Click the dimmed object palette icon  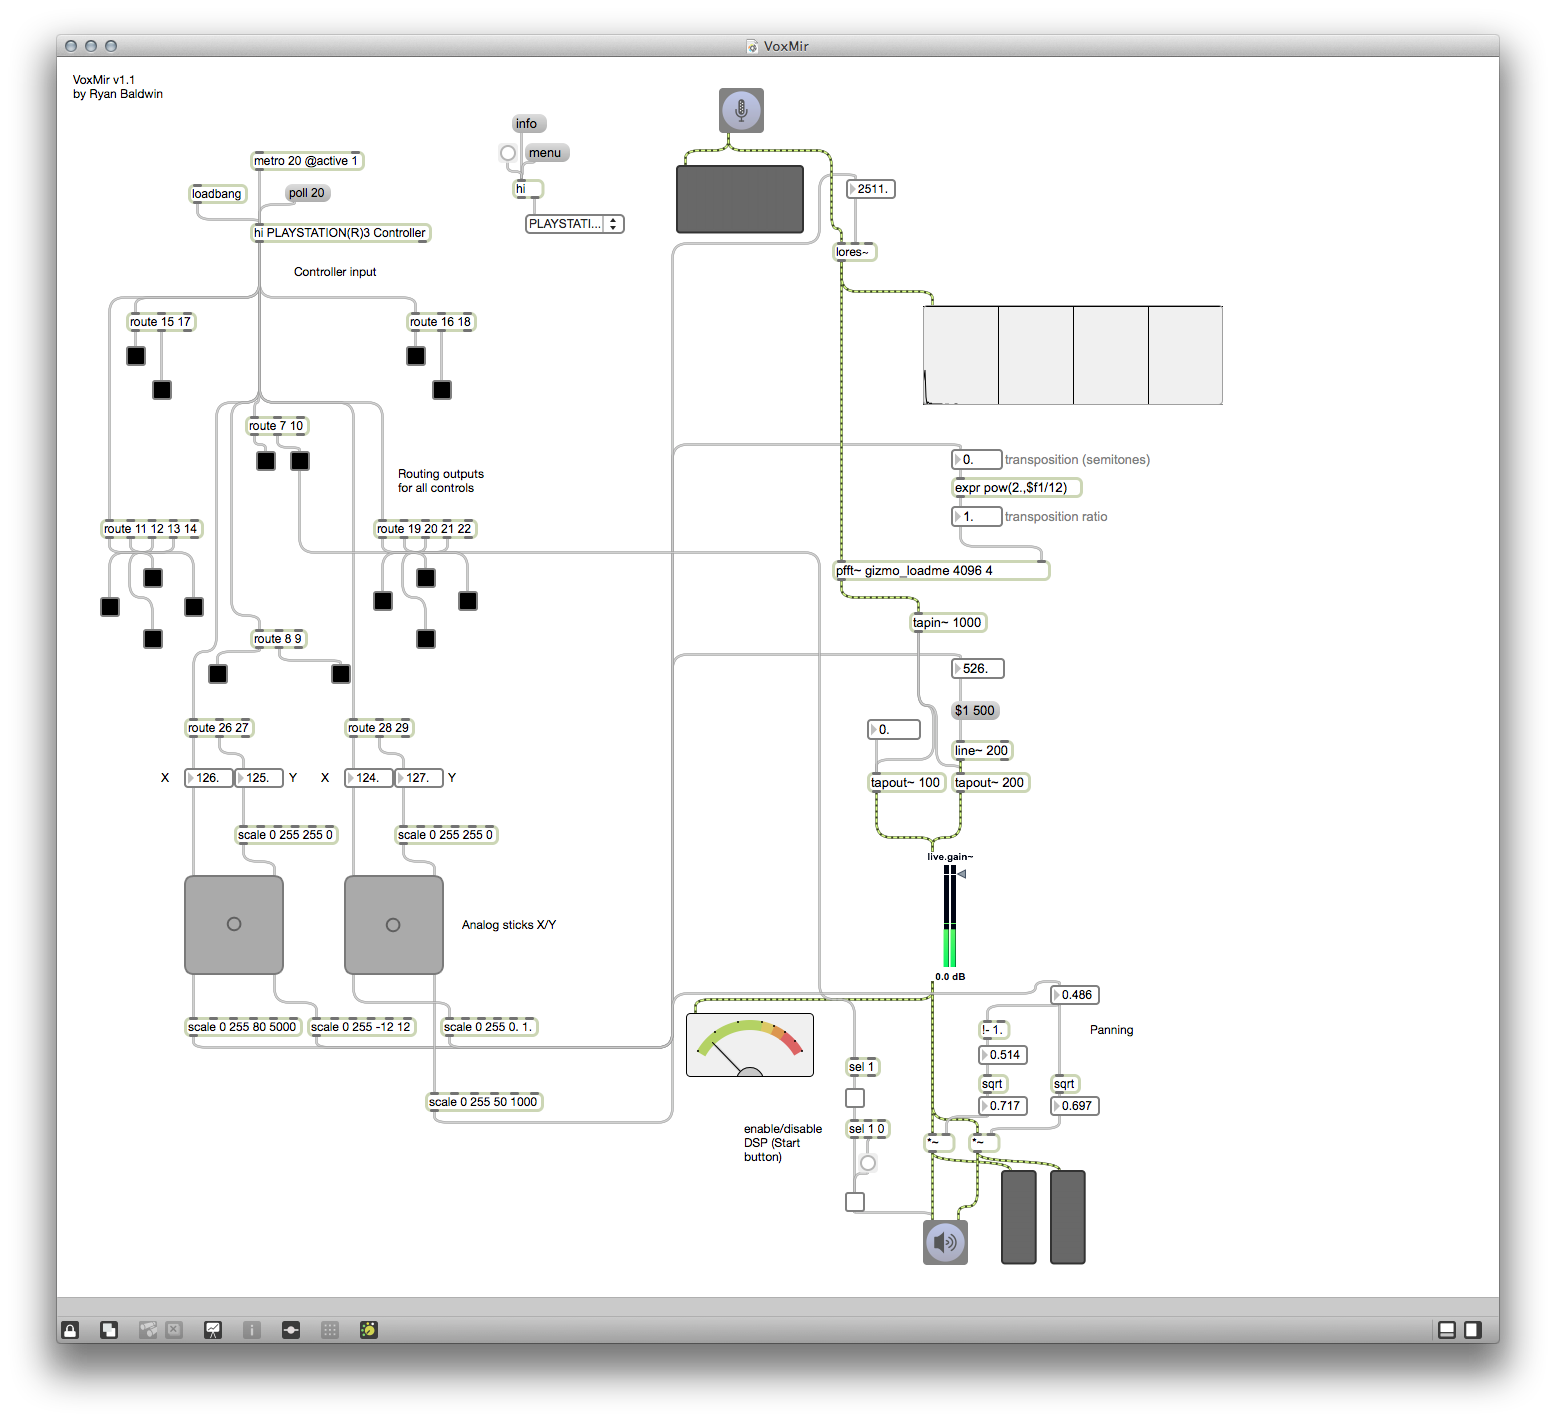[x=148, y=1329]
